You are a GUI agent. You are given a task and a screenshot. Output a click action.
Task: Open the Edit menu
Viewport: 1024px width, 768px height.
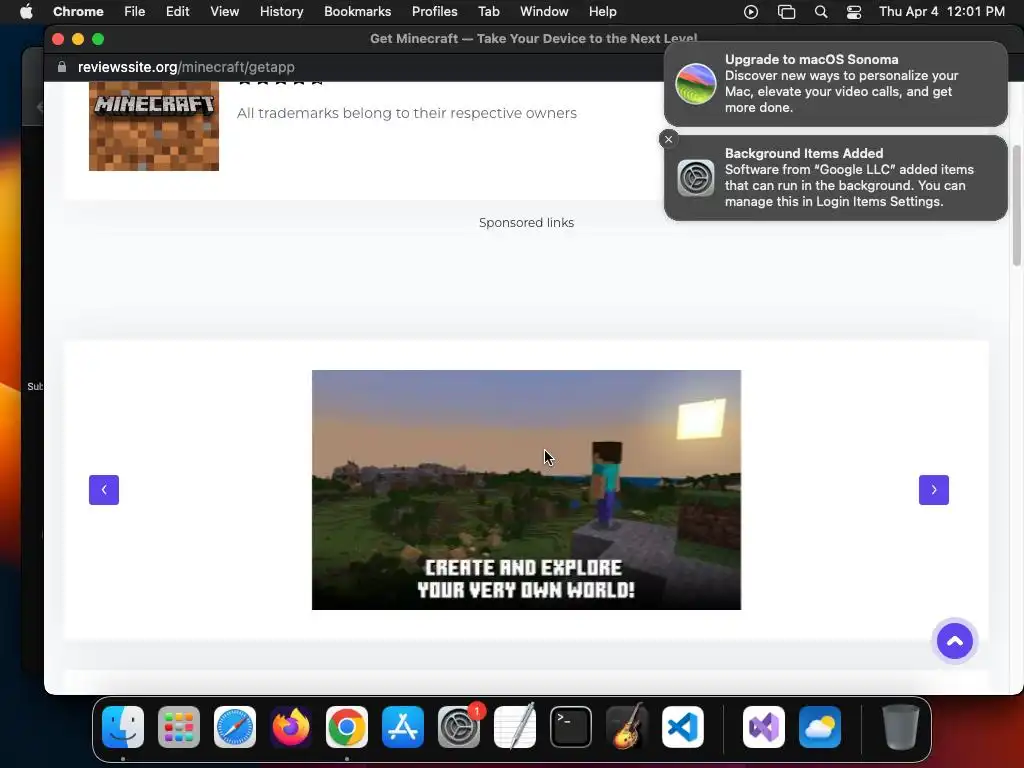pos(177,12)
